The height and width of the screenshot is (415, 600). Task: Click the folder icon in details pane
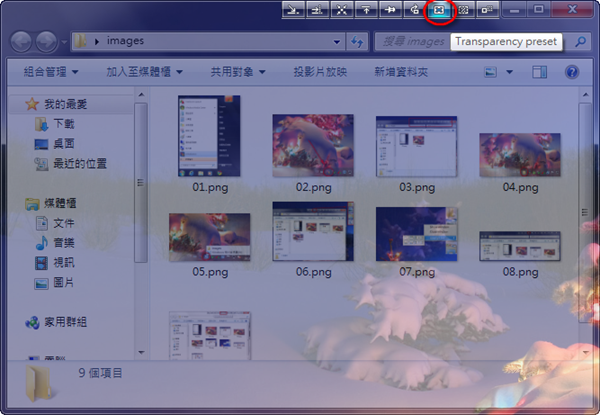(x=38, y=383)
